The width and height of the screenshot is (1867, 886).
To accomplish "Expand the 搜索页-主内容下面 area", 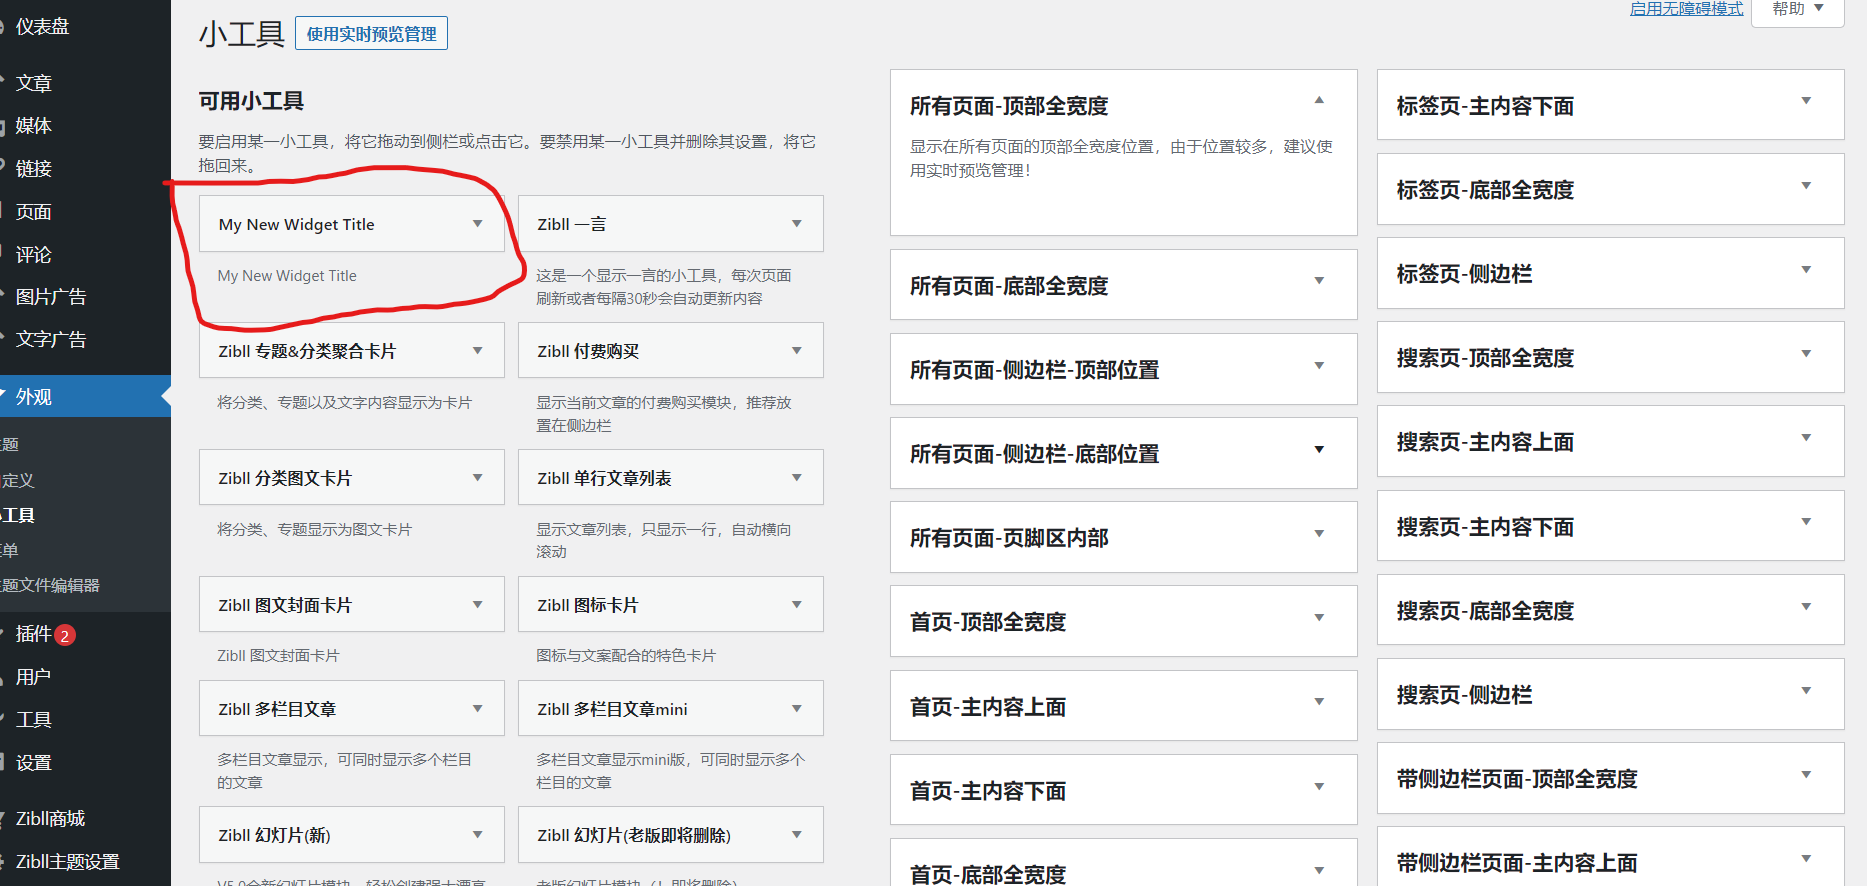I will tap(1806, 522).
